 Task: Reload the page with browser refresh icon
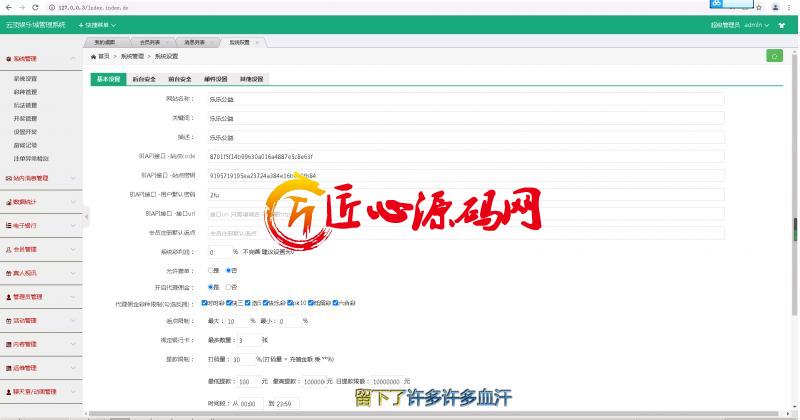tap(35, 8)
